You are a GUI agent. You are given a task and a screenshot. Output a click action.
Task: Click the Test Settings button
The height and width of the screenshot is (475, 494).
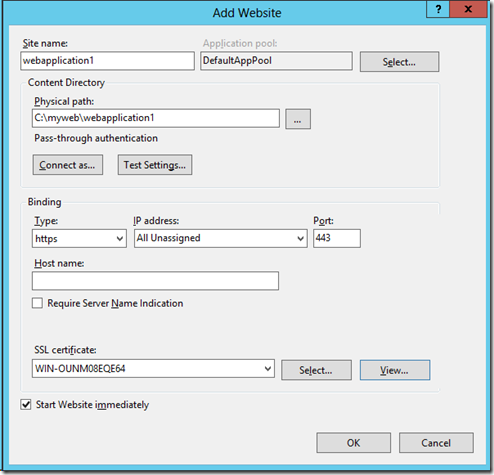155,165
